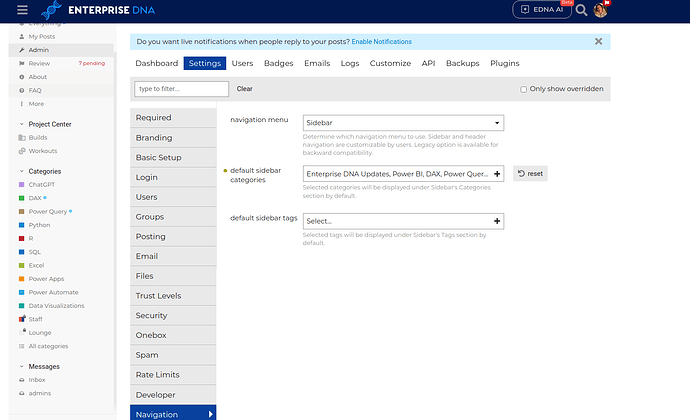Open the About sidebar link
The image size is (690, 420).
coord(37,77)
